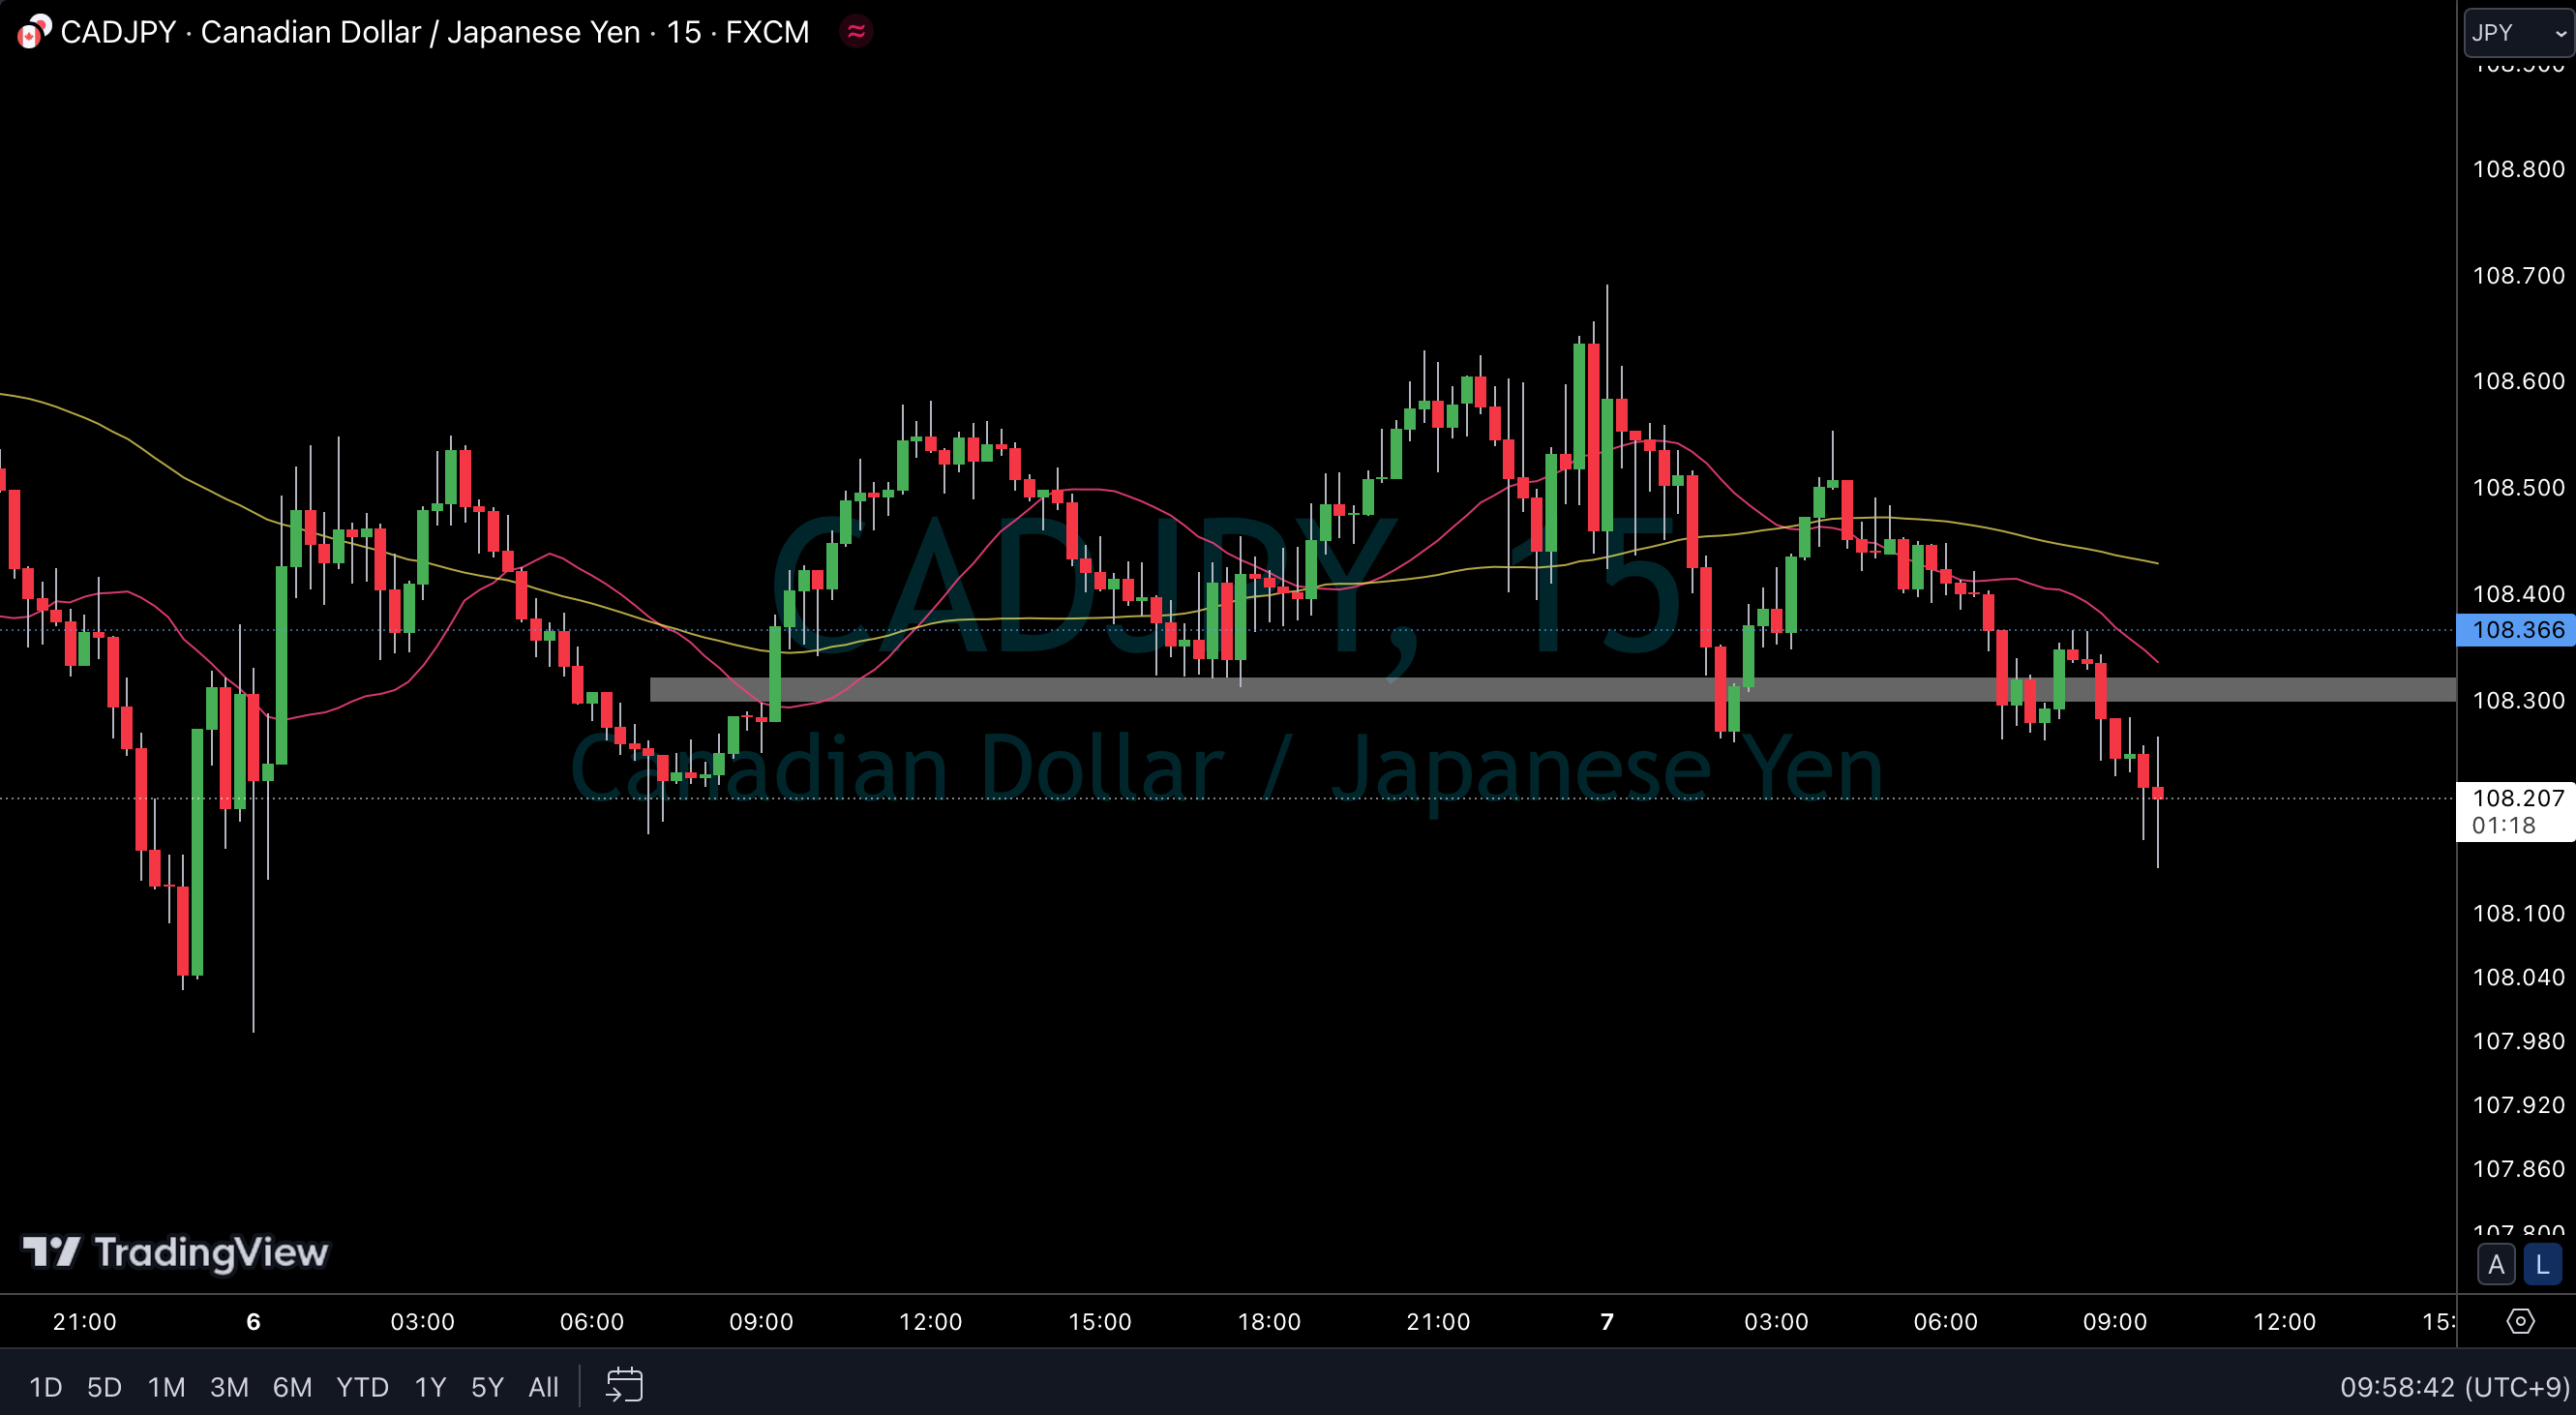Select the YTD range
Viewport: 2576px width, 1415px height.
tap(362, 1387)
